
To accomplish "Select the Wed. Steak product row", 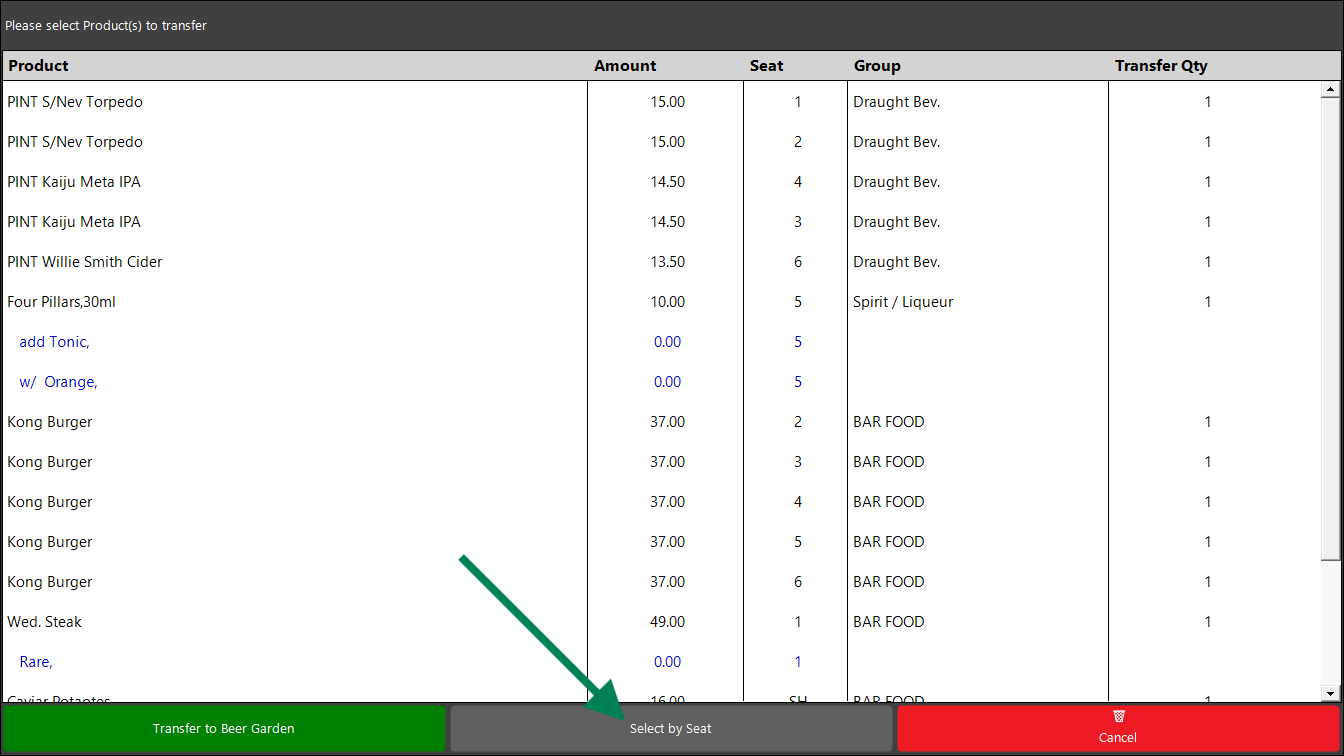I will pyautogui.click(x=661, y=622).
